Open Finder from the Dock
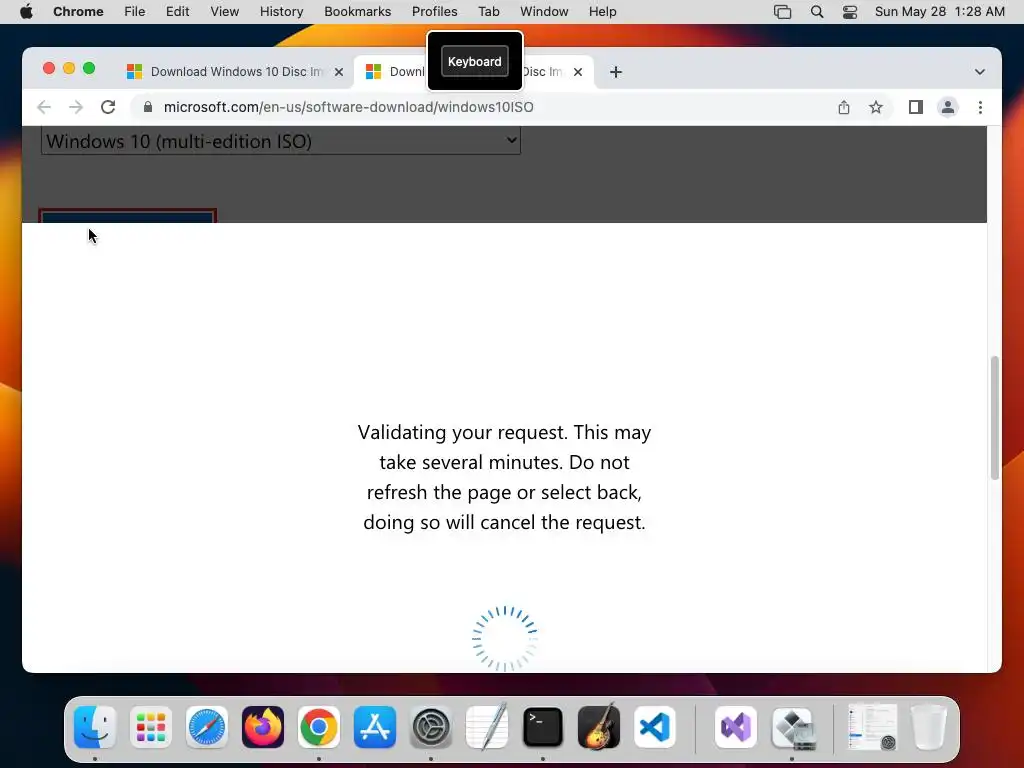Image resolution: width=1024 pixels, height=768 pixels. [x=95, y=727]
